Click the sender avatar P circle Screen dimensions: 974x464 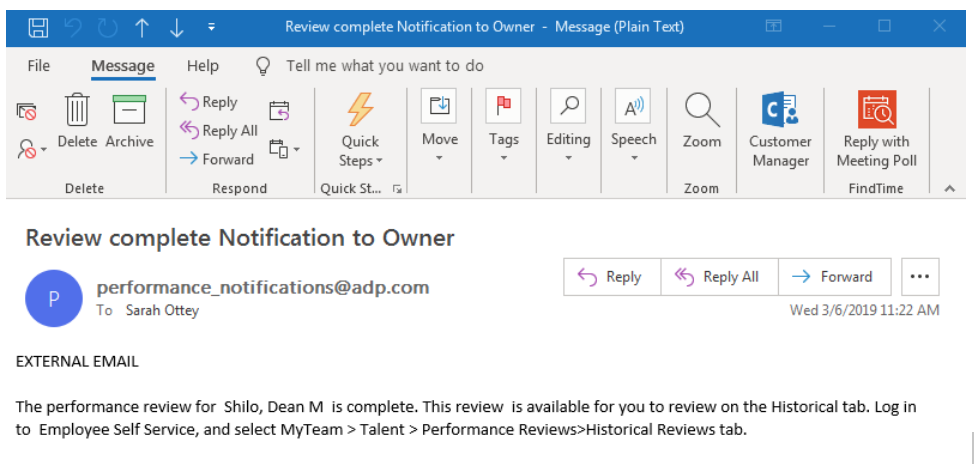tap(53, 298)
